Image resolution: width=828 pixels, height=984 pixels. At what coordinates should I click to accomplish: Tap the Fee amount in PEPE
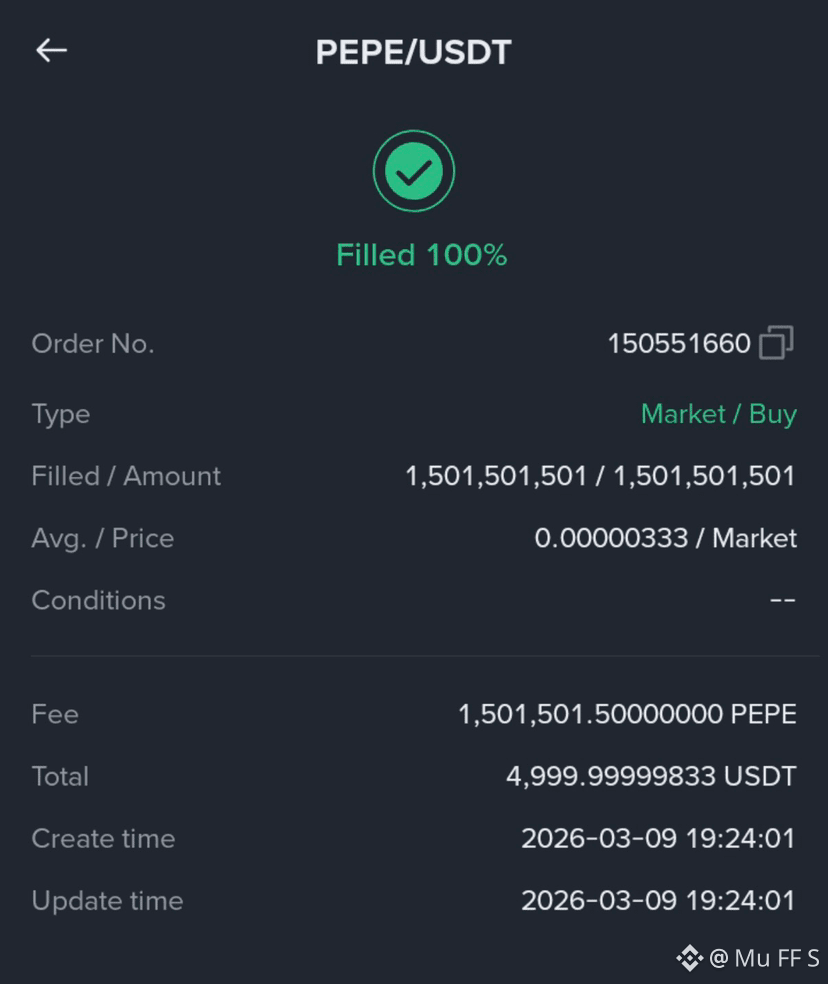[628, 714]
